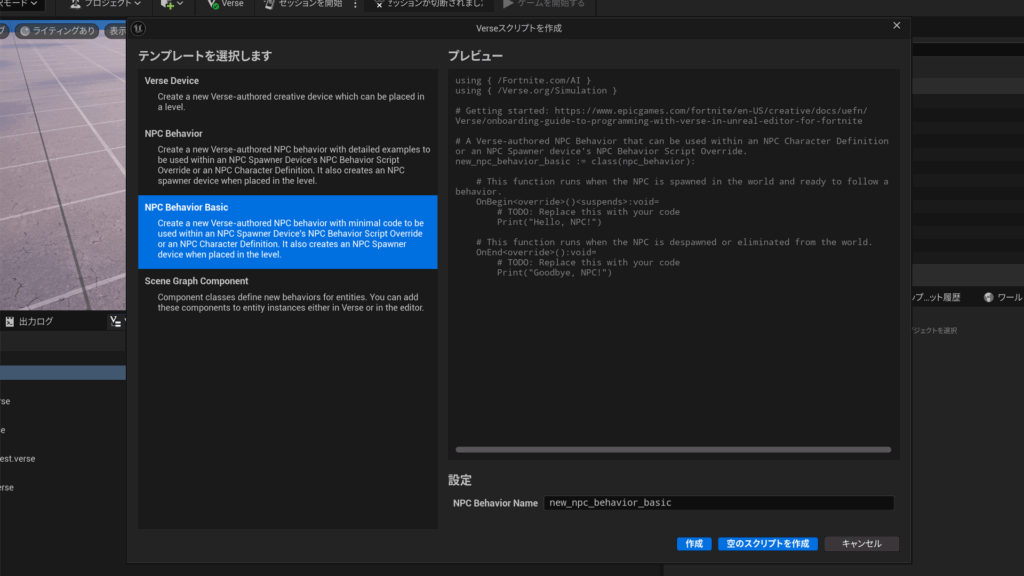Click the キャンセル (Cancel) button
1024x576 pixels.
tap(861, 544)
